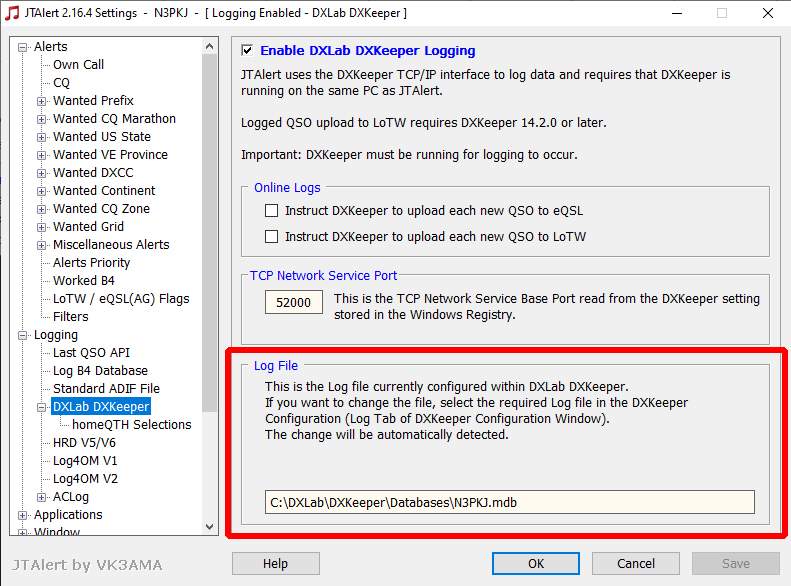The height and width of the screenshot is (586, 791).
Task: Enable upload each new QSO to eQSL
Action: (x=271, y=210)
